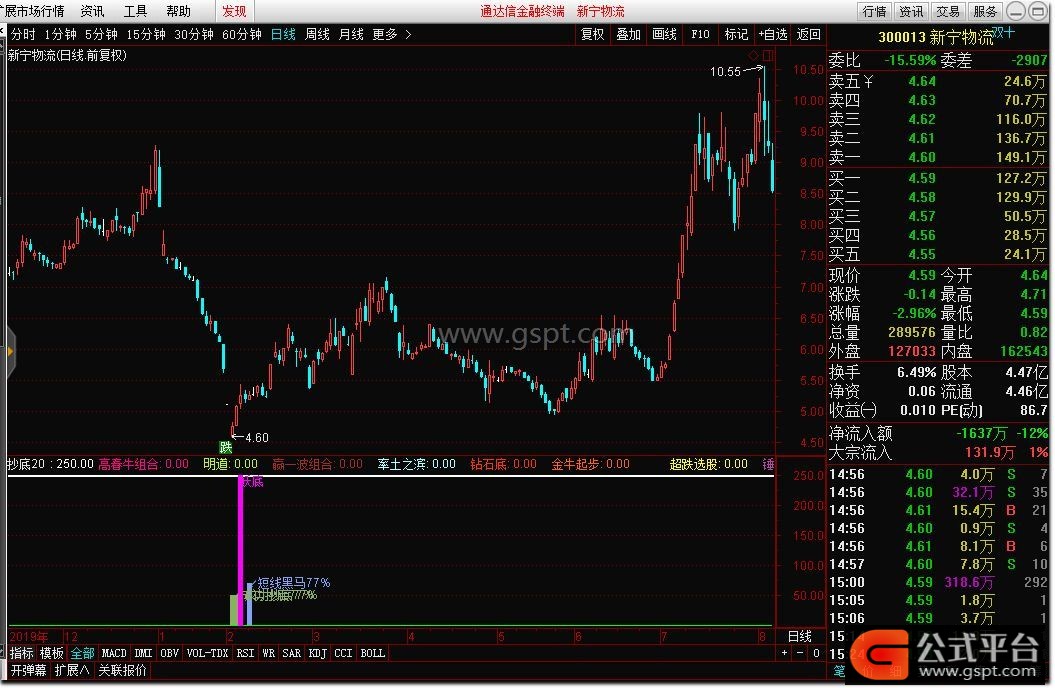This screenshot has height=688, width=1055.
Task: Open the 资讯 menu in the menu bar
Action: point(92,11)
